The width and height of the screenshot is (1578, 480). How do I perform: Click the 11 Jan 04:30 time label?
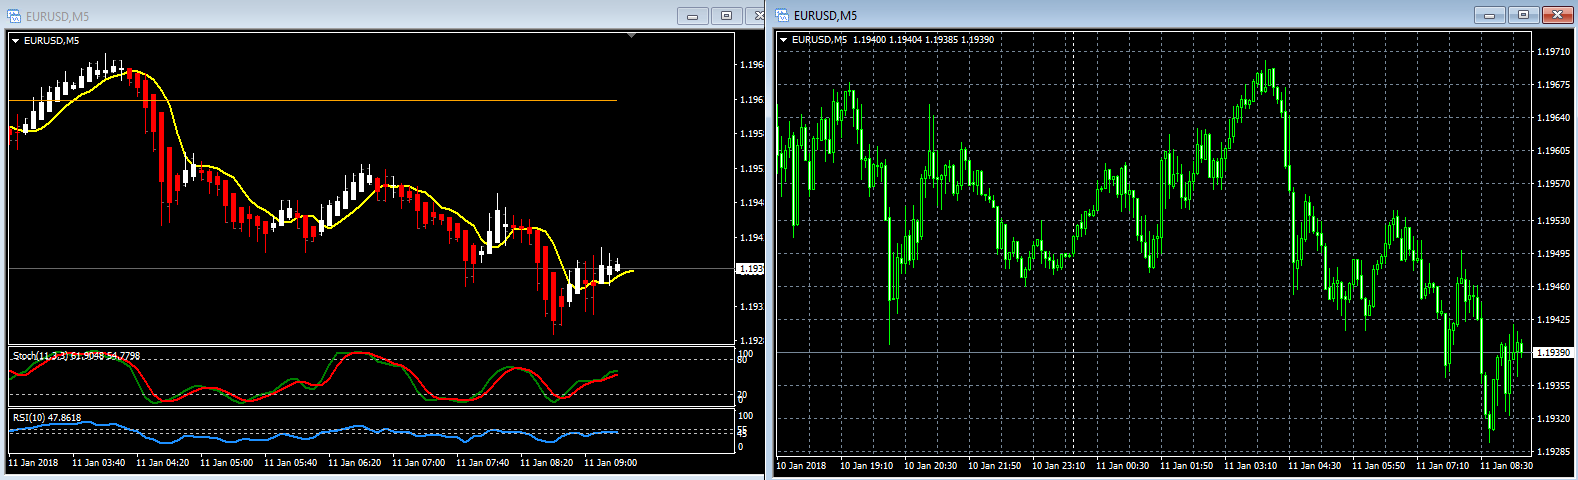[x=1314, y=466]
